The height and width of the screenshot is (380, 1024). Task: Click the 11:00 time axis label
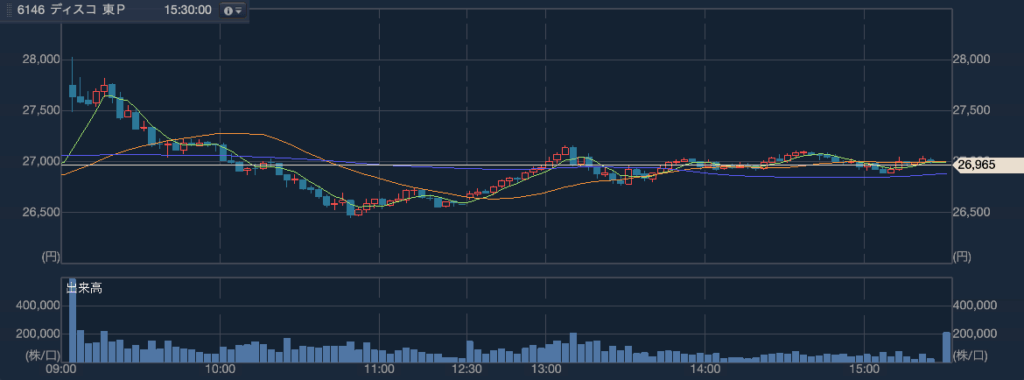379,370
